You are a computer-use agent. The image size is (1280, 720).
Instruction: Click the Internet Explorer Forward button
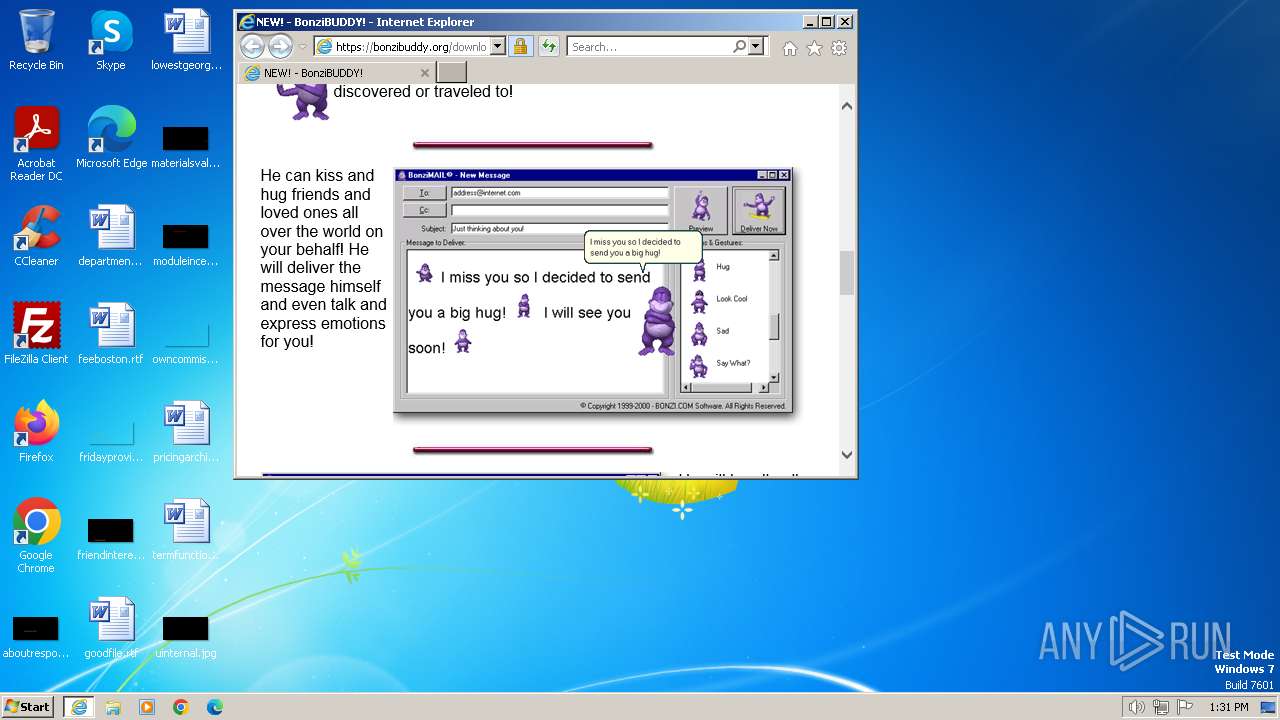point(280,46)
